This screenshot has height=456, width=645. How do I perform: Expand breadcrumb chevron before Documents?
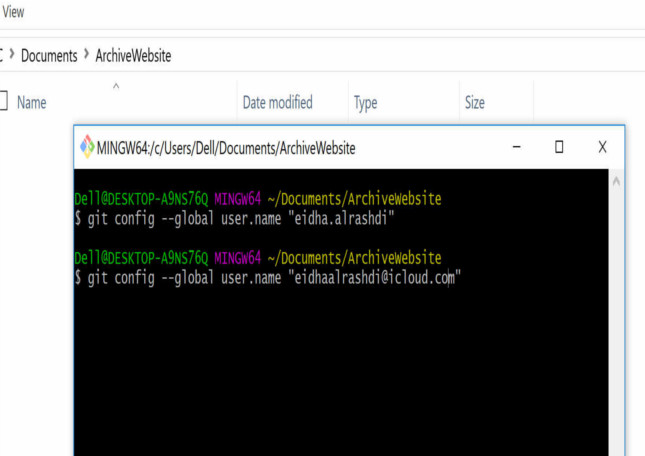[x=12, y=54]
